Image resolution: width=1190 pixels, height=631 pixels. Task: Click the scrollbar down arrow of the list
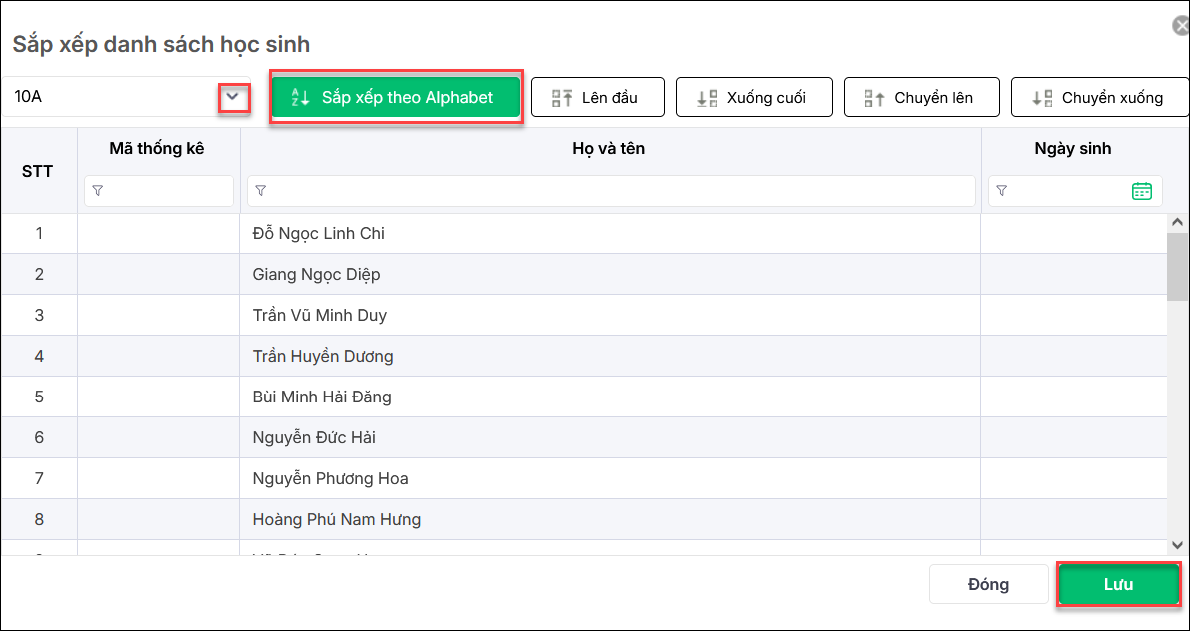click(1177, 545)
